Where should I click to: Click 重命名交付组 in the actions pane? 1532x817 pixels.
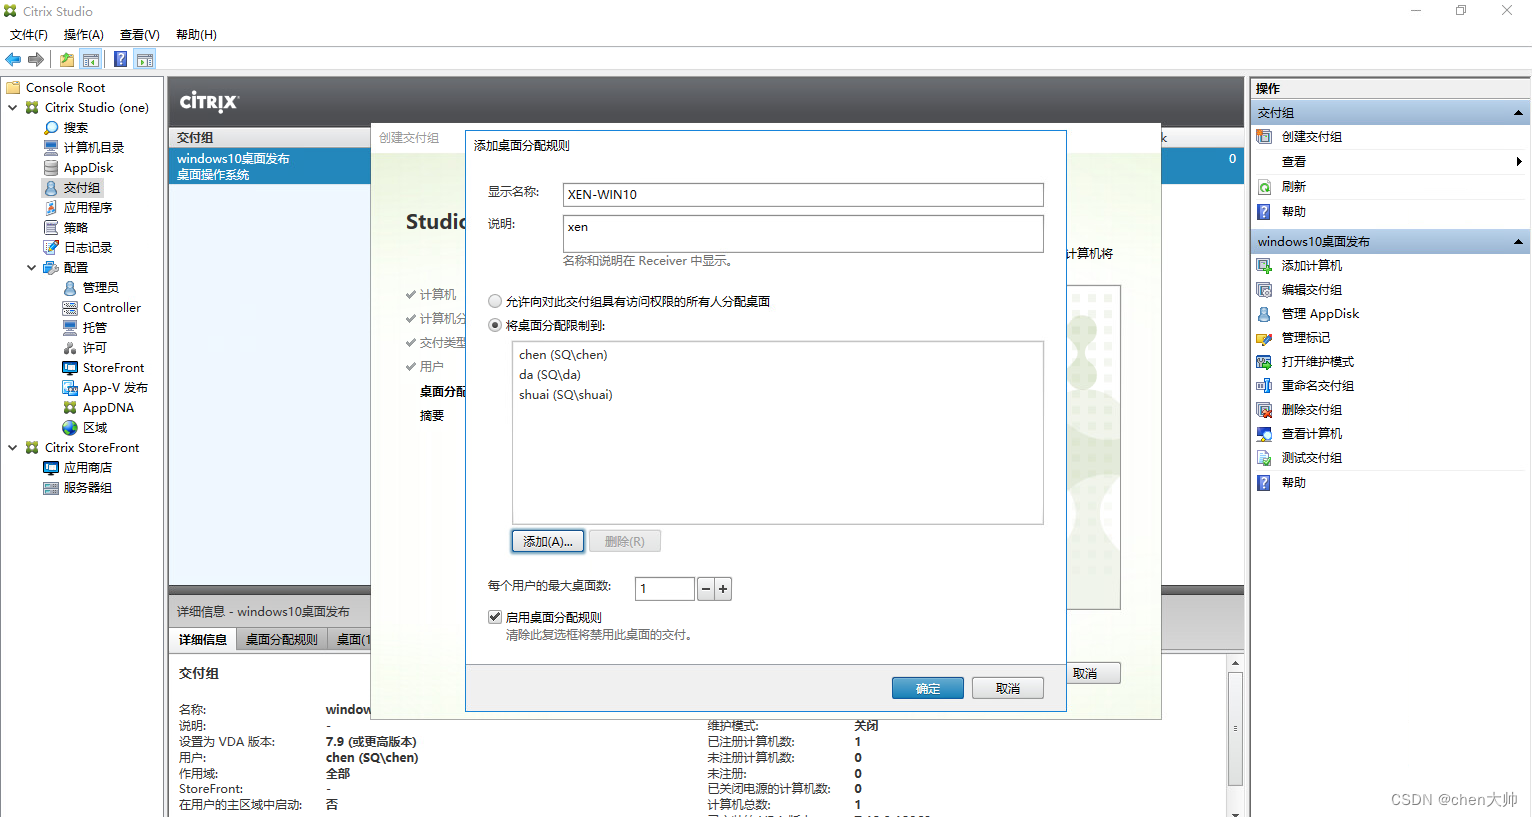[1318, 385]
